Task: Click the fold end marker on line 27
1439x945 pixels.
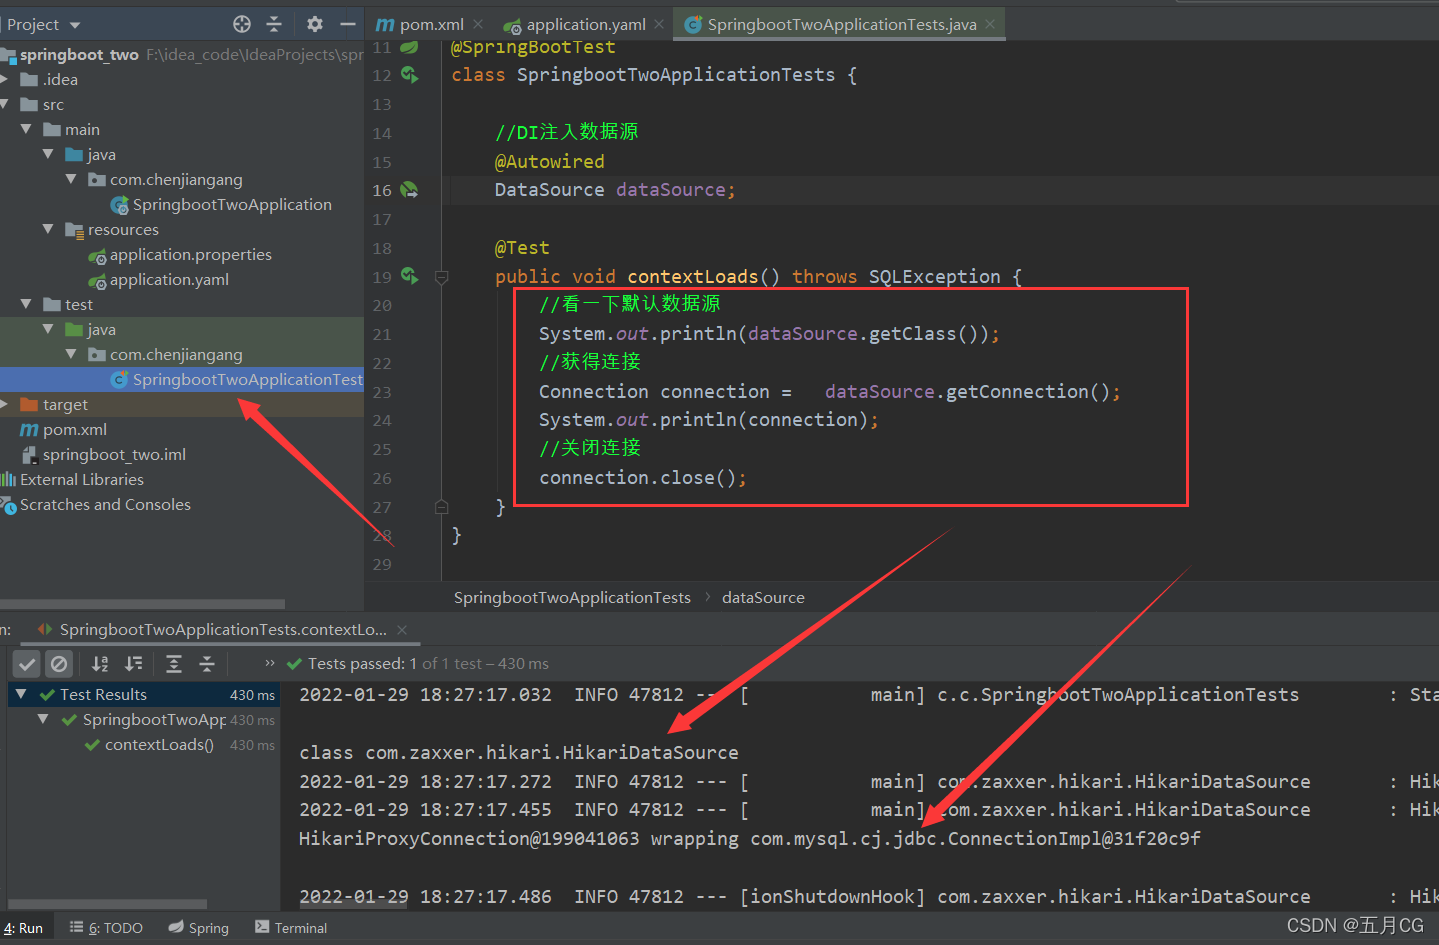Action: click(x=442, y=507)
